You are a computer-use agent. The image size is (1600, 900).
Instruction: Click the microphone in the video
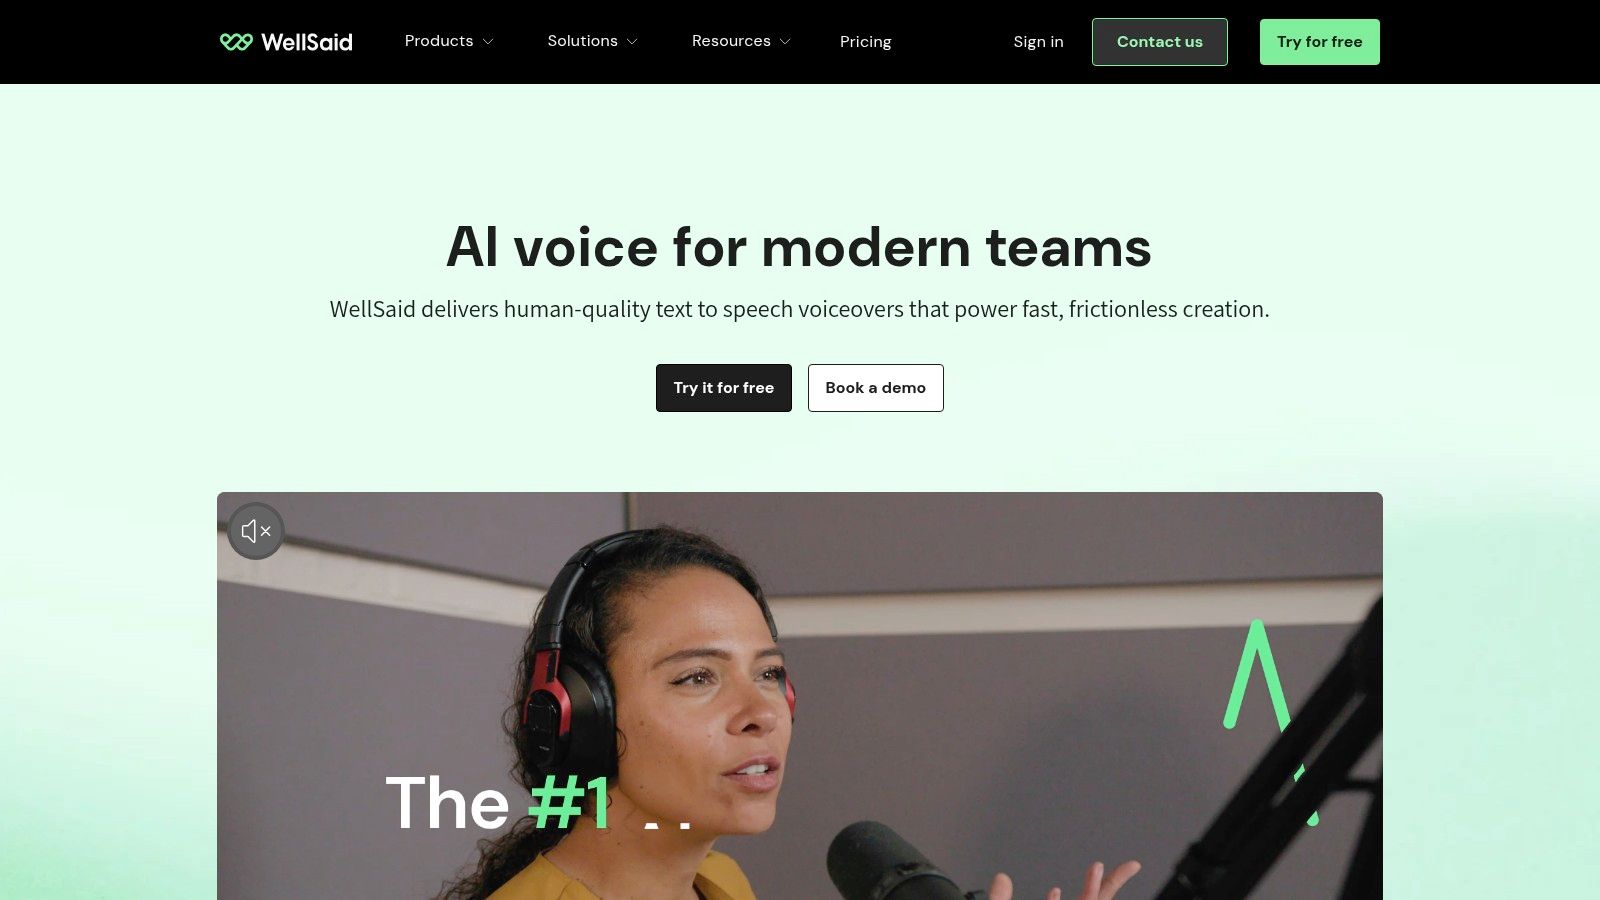pos(895,860)
